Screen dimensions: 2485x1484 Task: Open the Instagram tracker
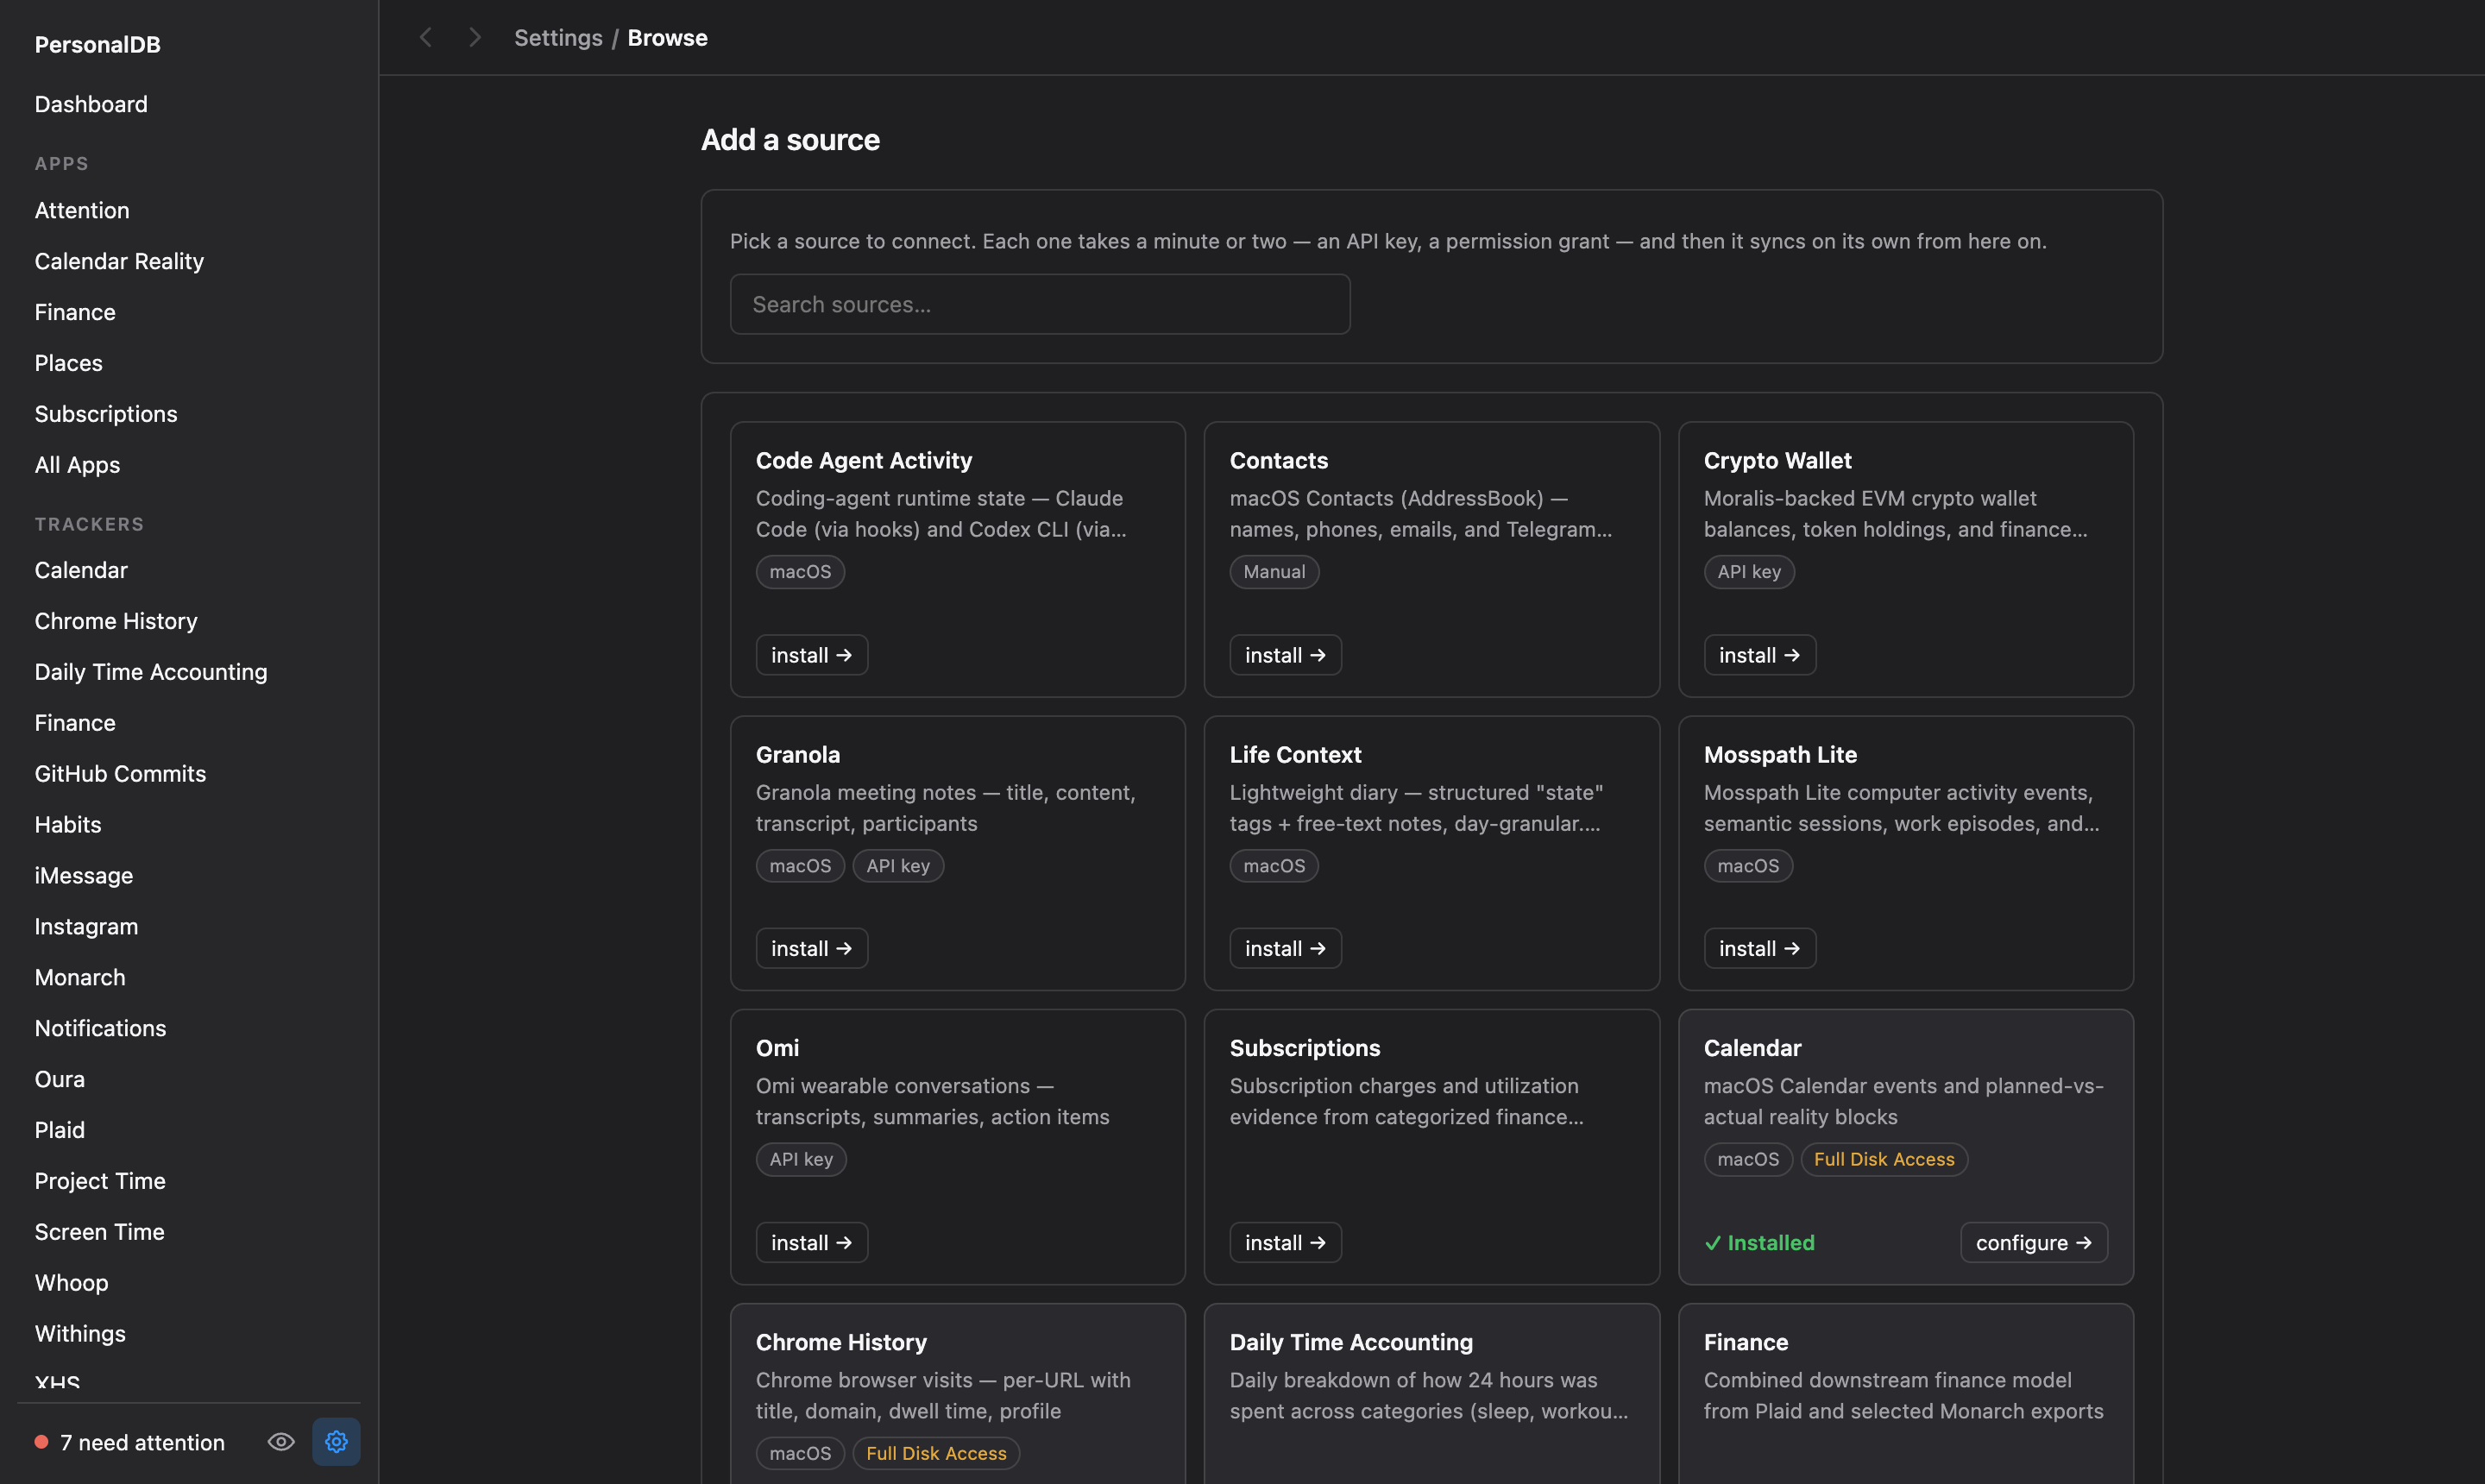point(86,927)
